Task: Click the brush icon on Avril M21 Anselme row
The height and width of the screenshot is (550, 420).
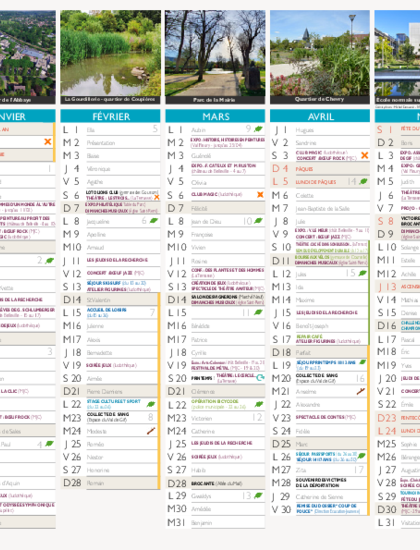Action: pos(361,391)
